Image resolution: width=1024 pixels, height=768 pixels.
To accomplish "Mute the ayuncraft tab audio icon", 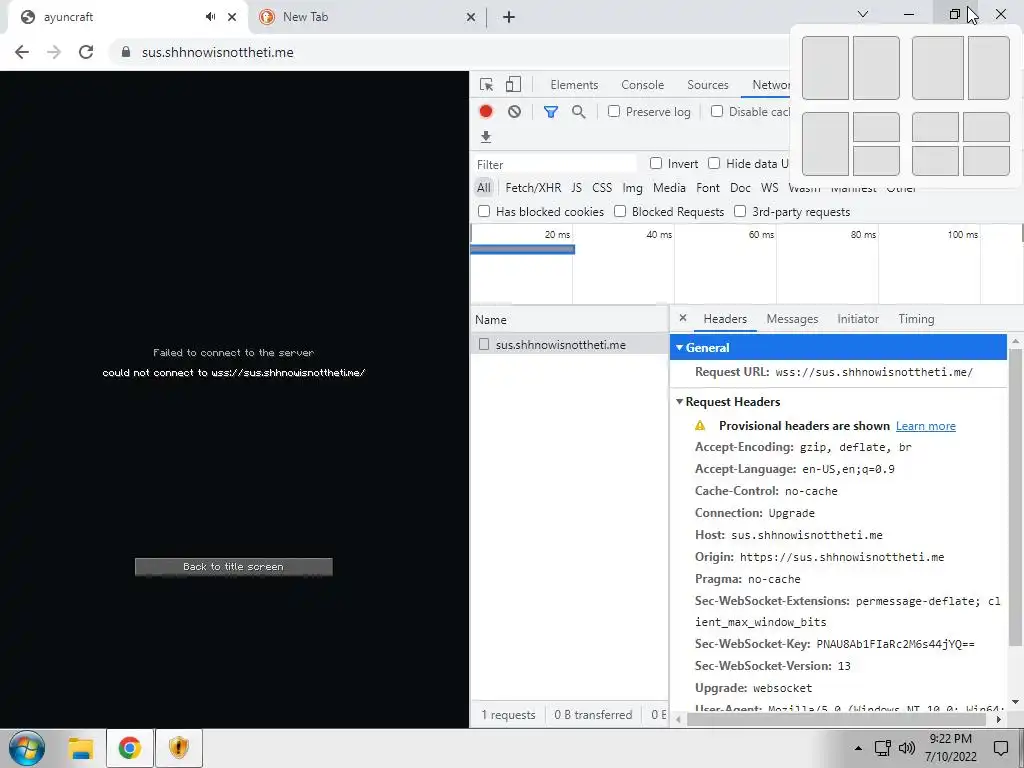I will point(210,17).
